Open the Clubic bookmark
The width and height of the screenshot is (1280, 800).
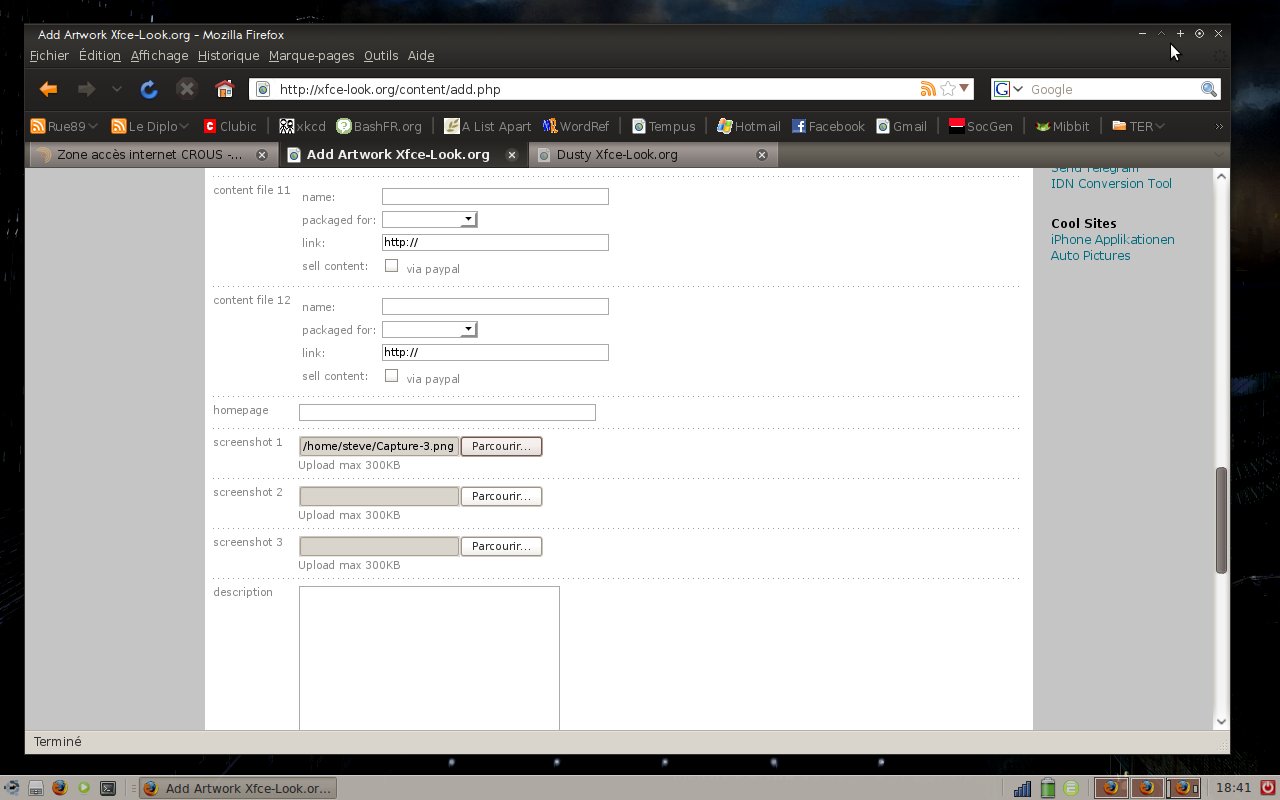230,126
